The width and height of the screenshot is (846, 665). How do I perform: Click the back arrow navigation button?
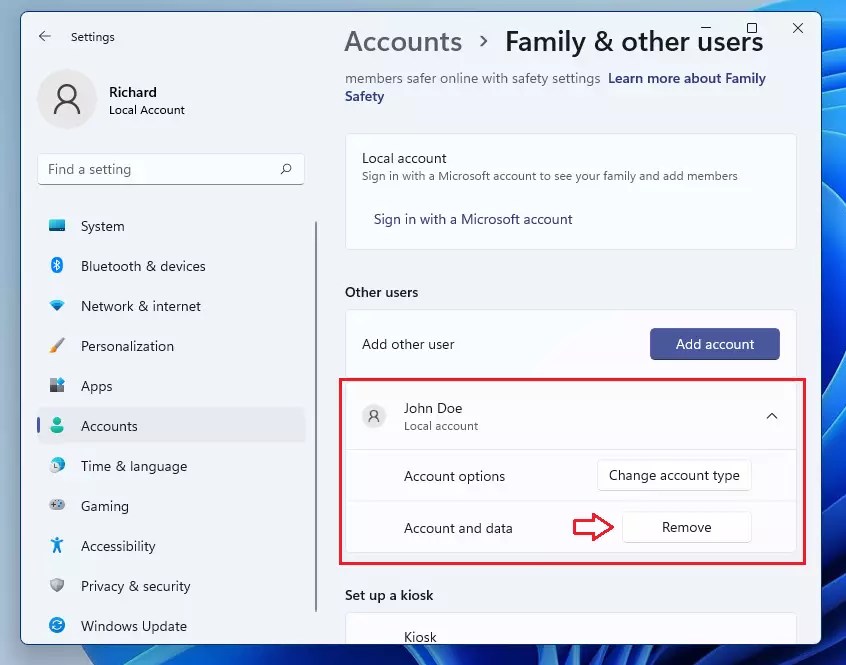44,36
